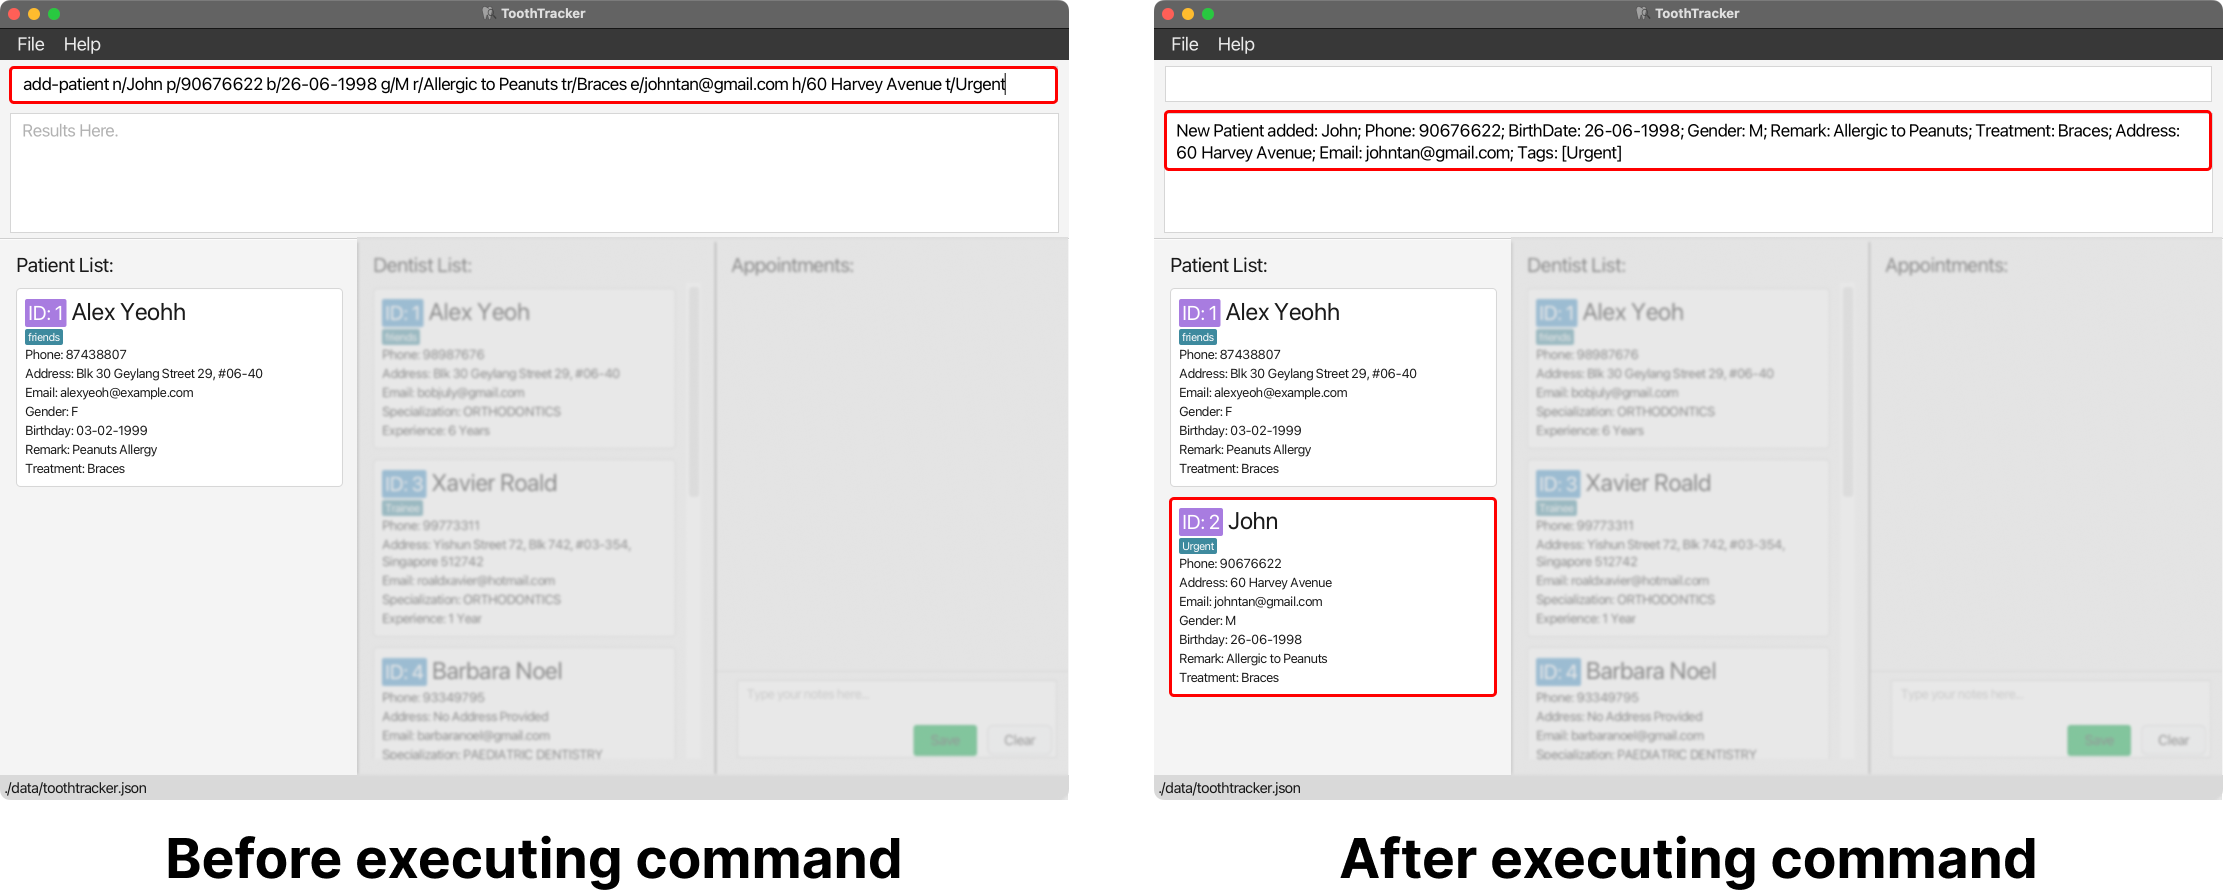Click the 'Patient List:' heading in left window
The width and height of the screenshot is (2223, 891).
click(65, 265)
